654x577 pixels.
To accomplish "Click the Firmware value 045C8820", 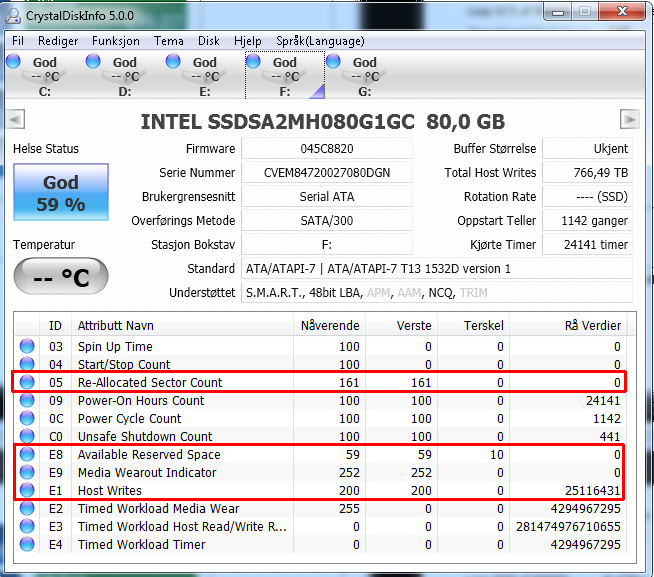I will click(x=327, y=149).
